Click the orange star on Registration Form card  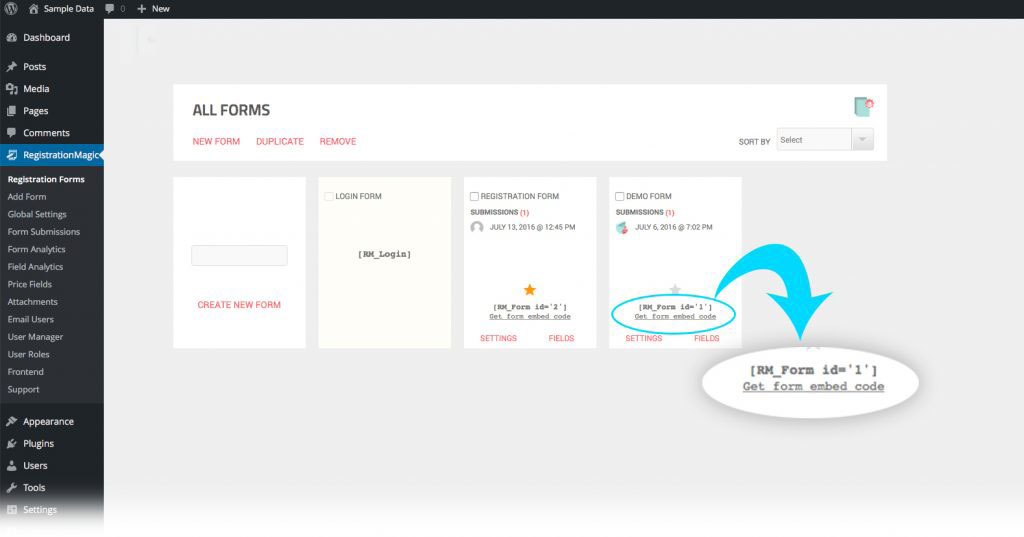click(x=530, y=290)
